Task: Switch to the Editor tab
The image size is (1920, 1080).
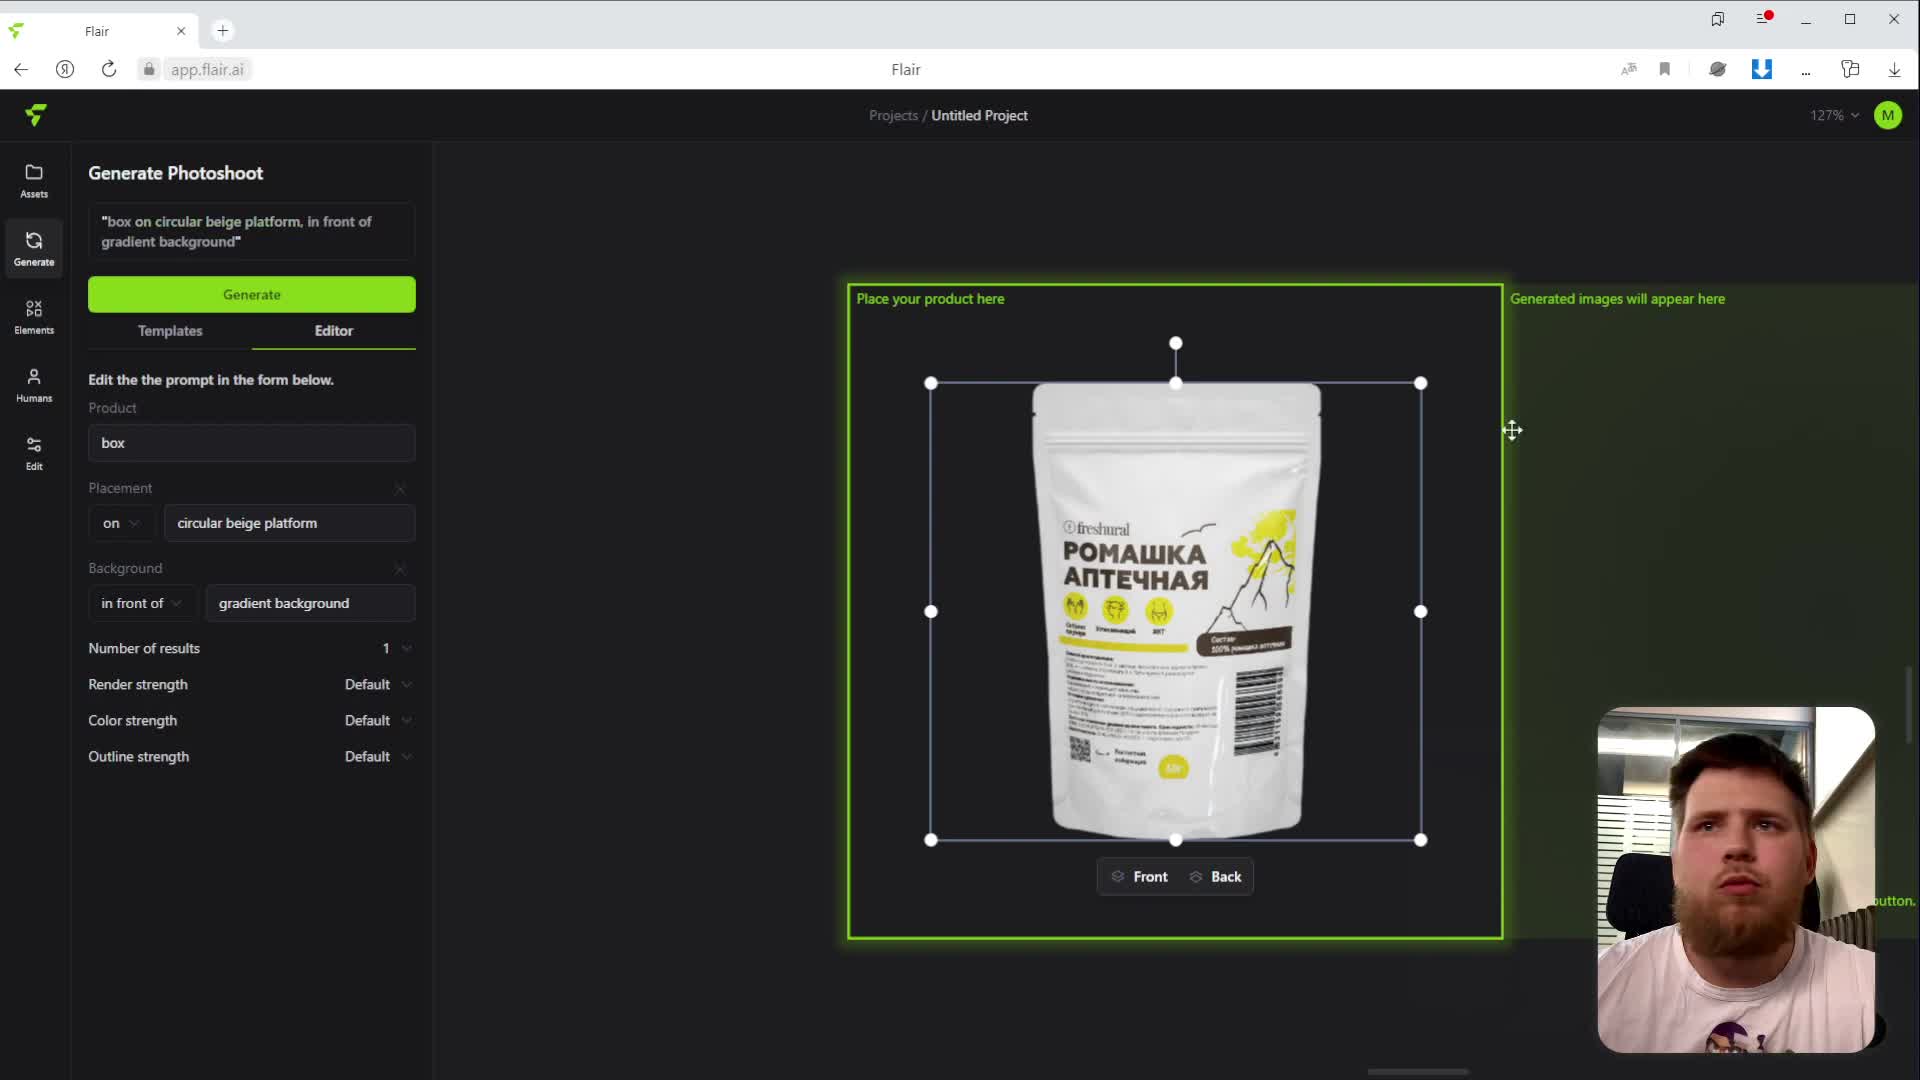Action: pos(334,331)
